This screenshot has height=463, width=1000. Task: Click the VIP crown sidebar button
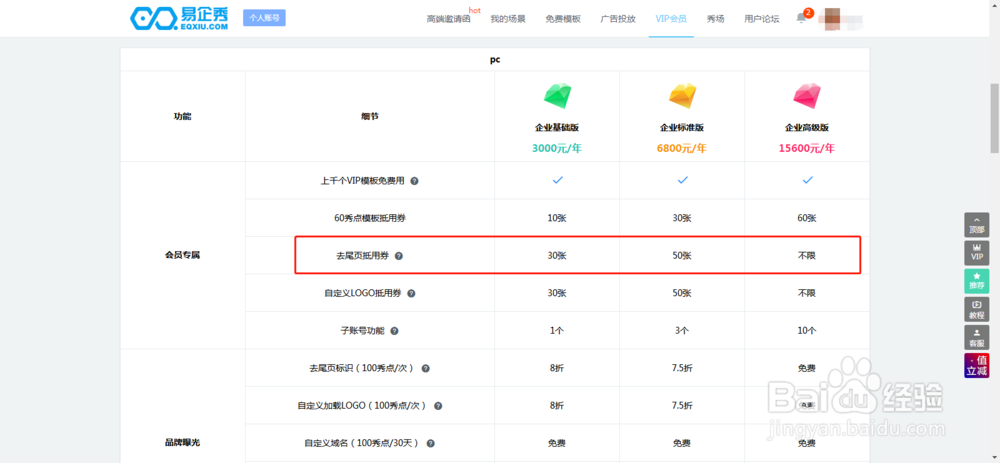pyautogui.click(x=976, y=253)
